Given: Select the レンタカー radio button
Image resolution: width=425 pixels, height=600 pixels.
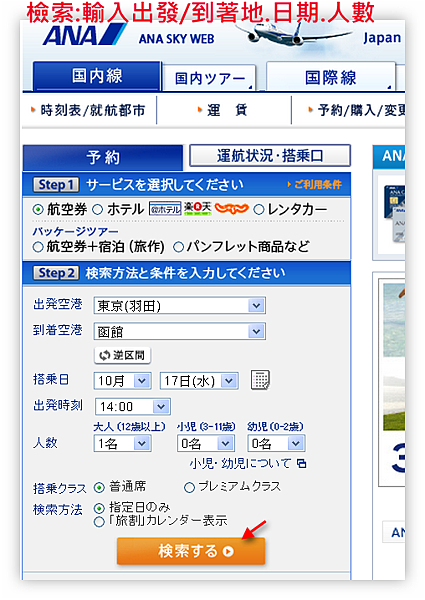Looking at the screenshot, I should [x=259, y=209].
